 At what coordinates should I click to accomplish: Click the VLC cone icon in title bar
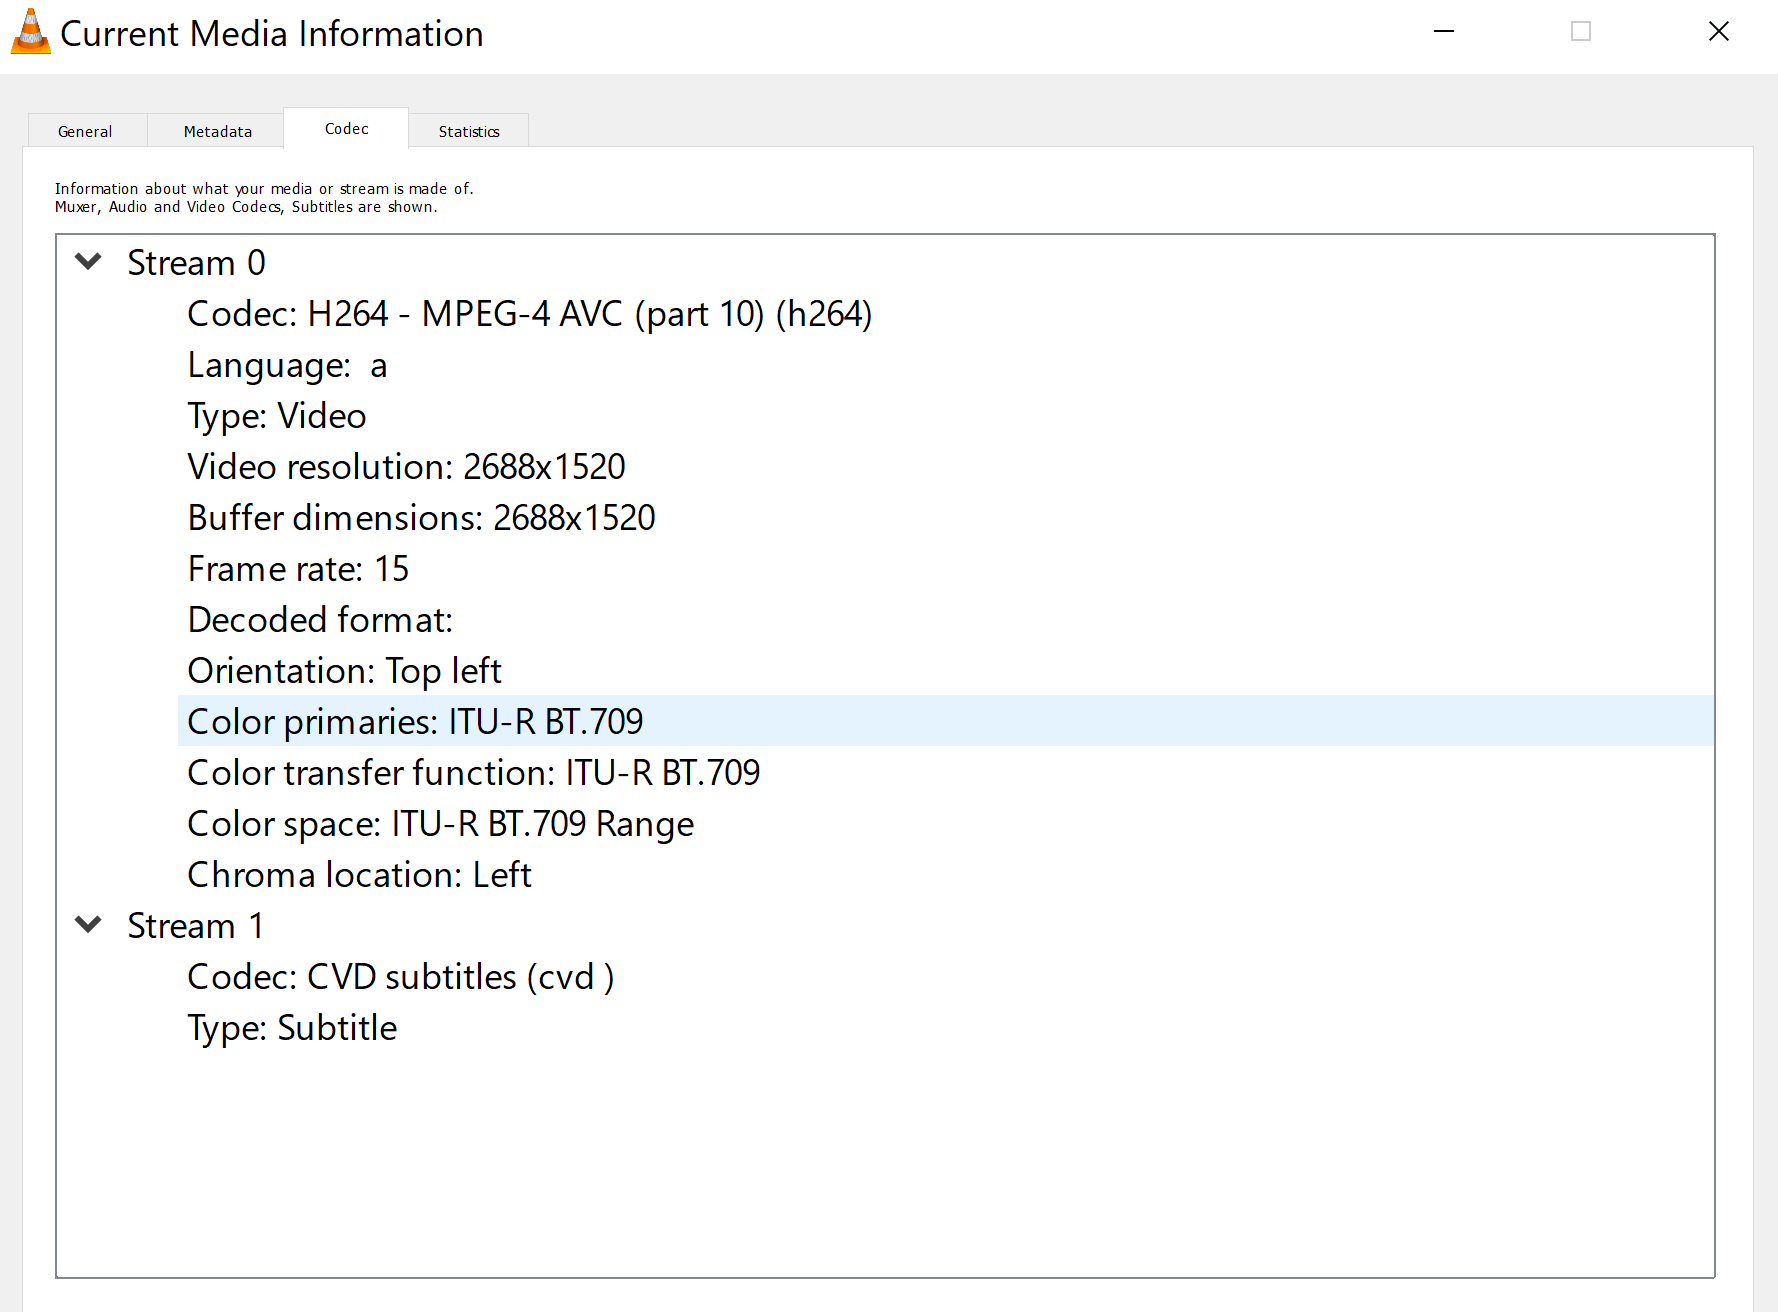(31, 32)
